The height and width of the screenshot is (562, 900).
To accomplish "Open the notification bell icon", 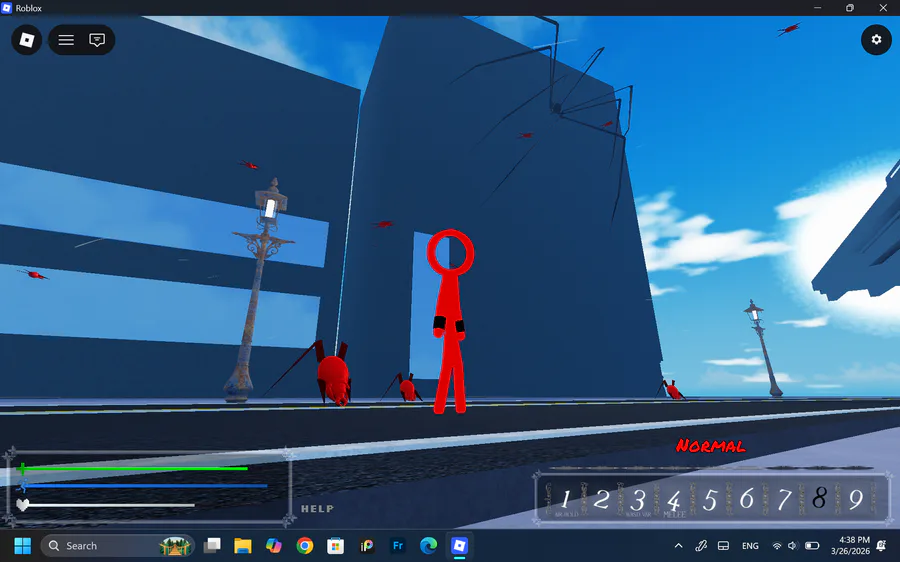I will coord(882,546).
